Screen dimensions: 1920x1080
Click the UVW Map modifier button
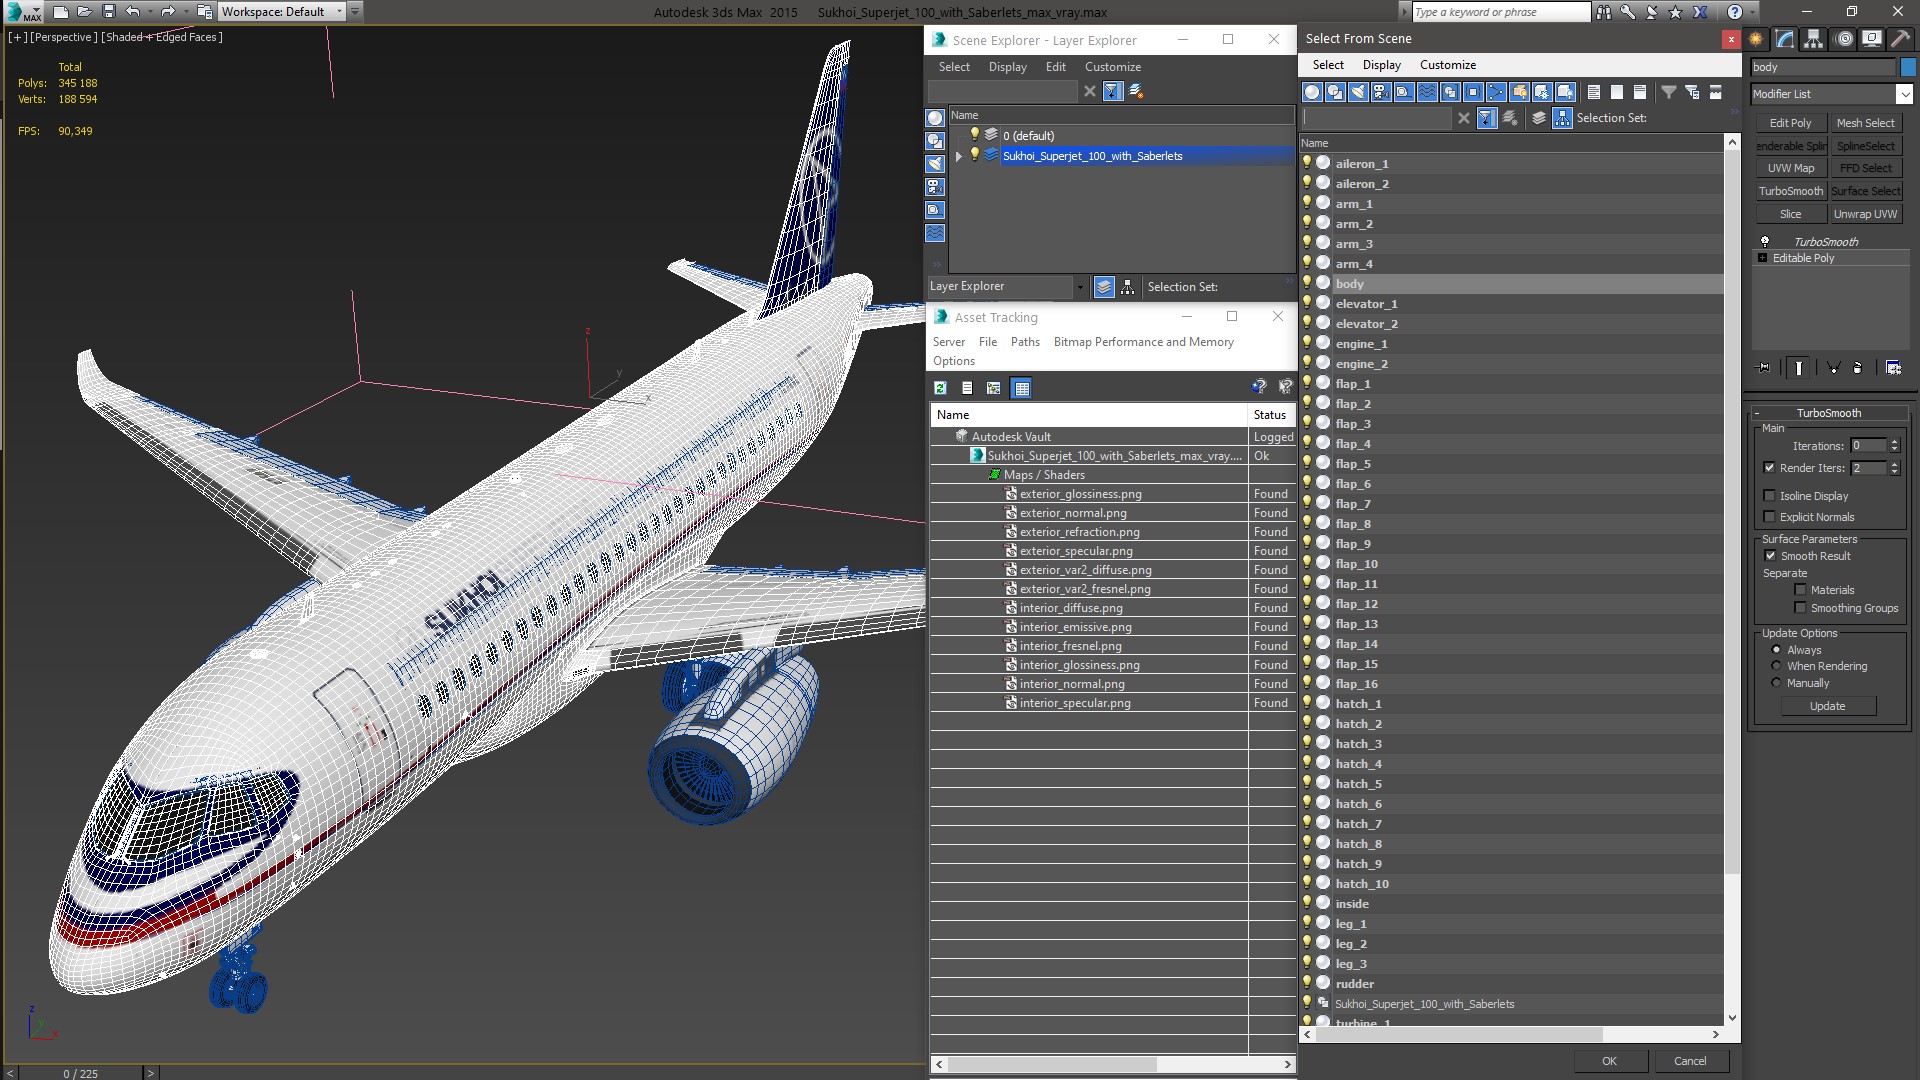point(1790,168)
